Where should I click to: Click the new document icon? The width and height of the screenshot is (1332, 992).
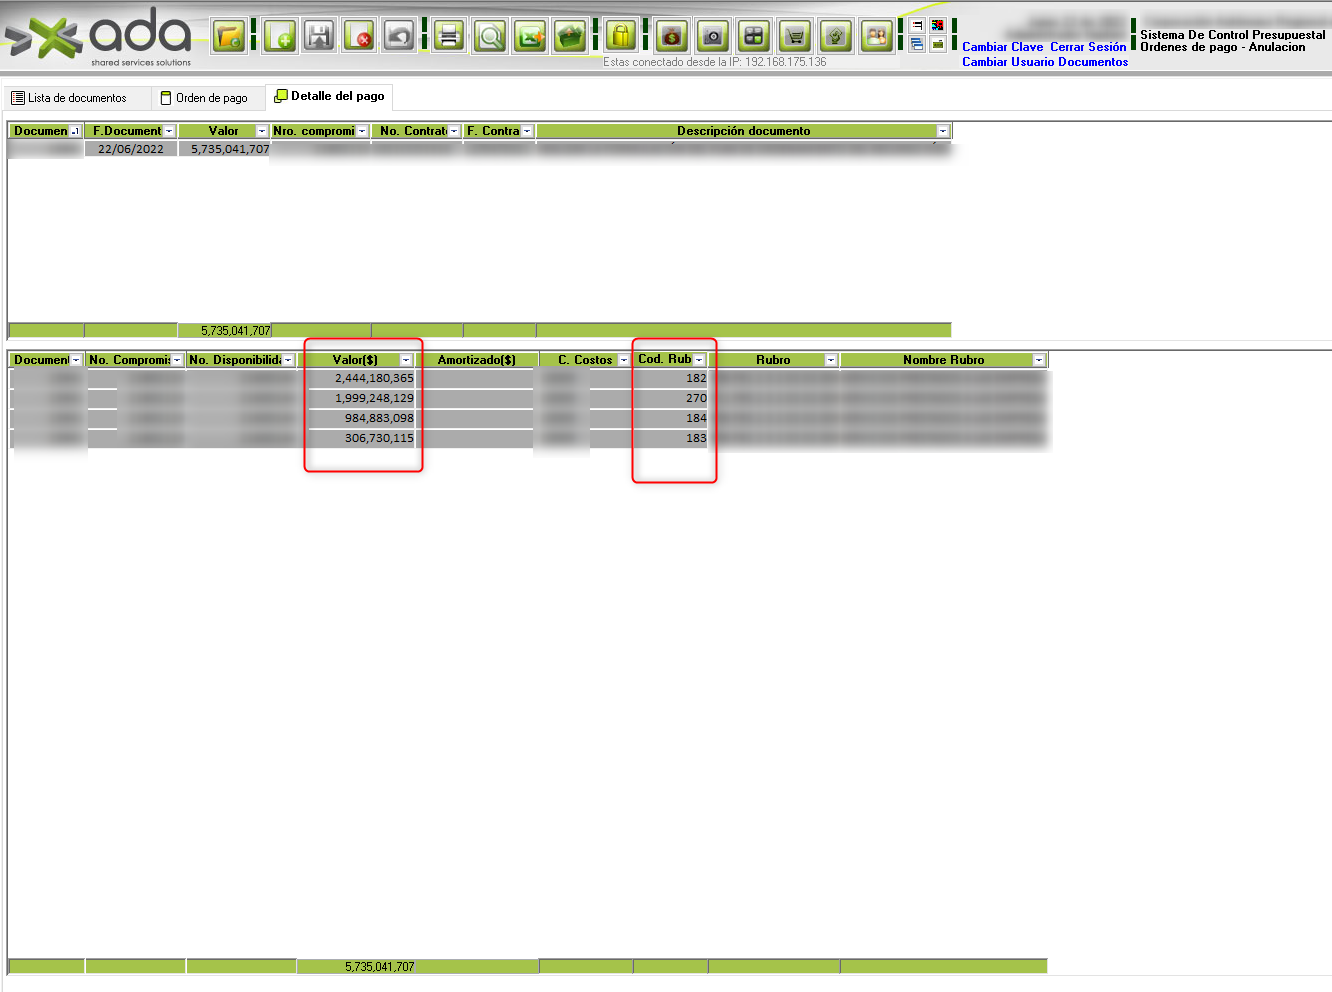281,37
